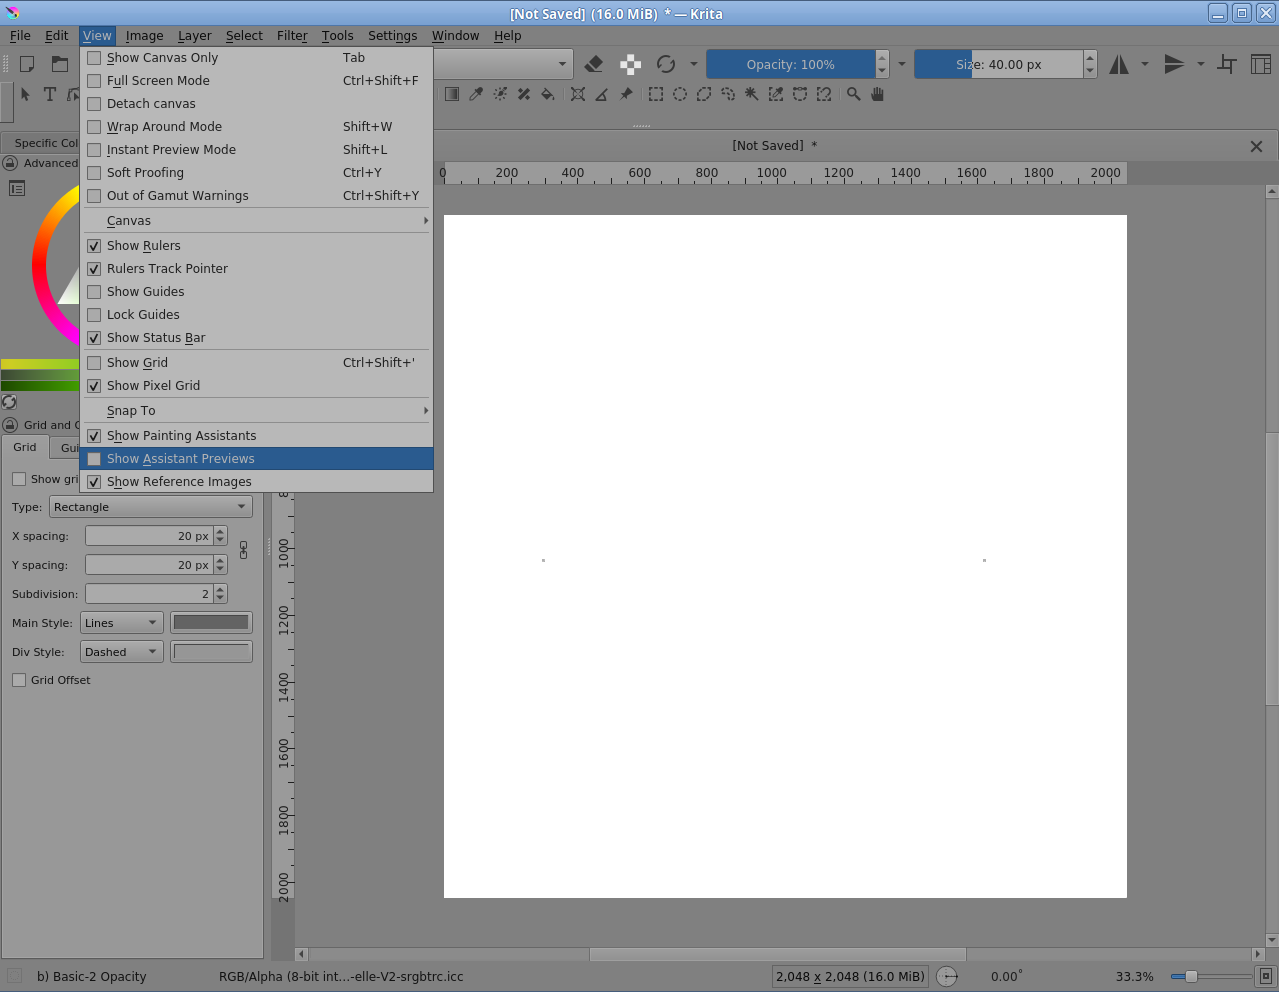
Task: Click the Wrap Around Mode menu entry
Action: 164,127
